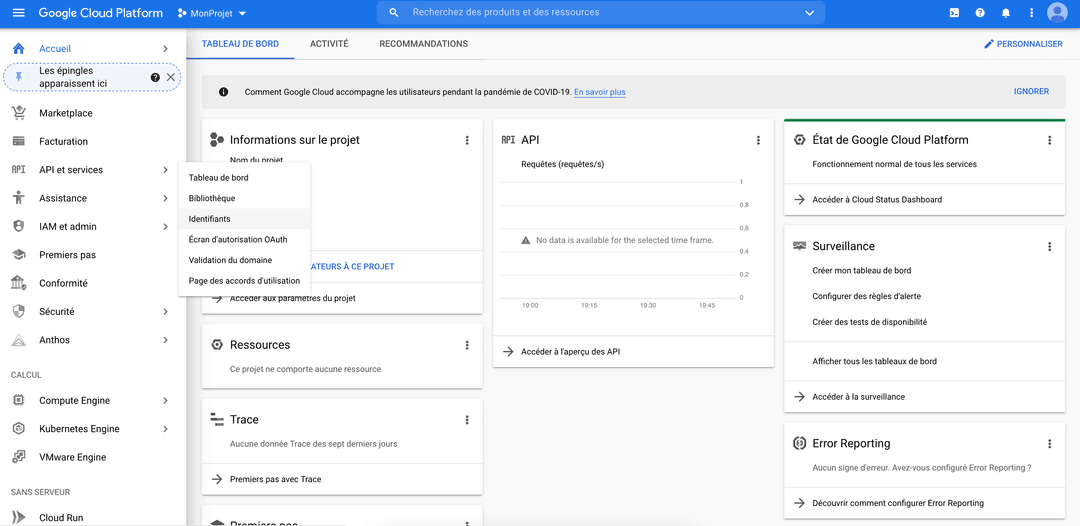1080x526 pixels.
Task: Open the top bar three-dot settings menu
Action: coord(1031,13)
